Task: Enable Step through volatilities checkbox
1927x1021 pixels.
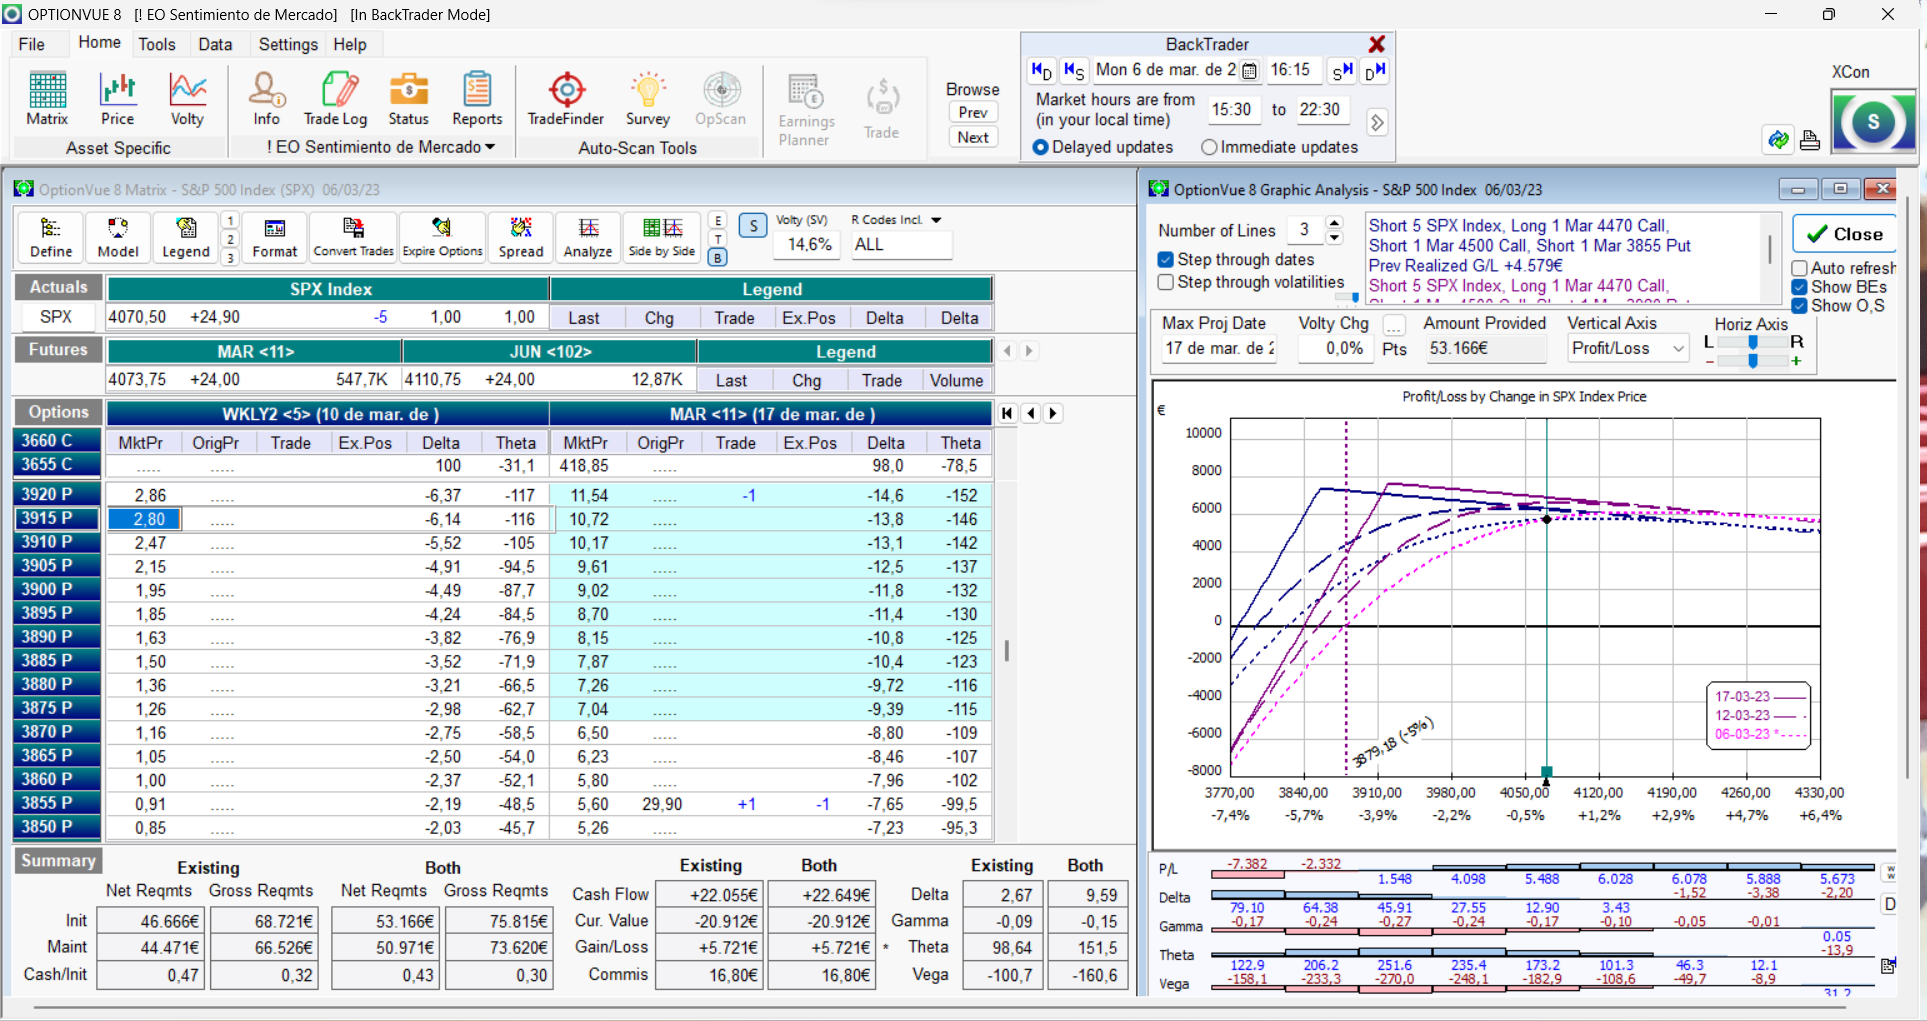Action: 1165,282
